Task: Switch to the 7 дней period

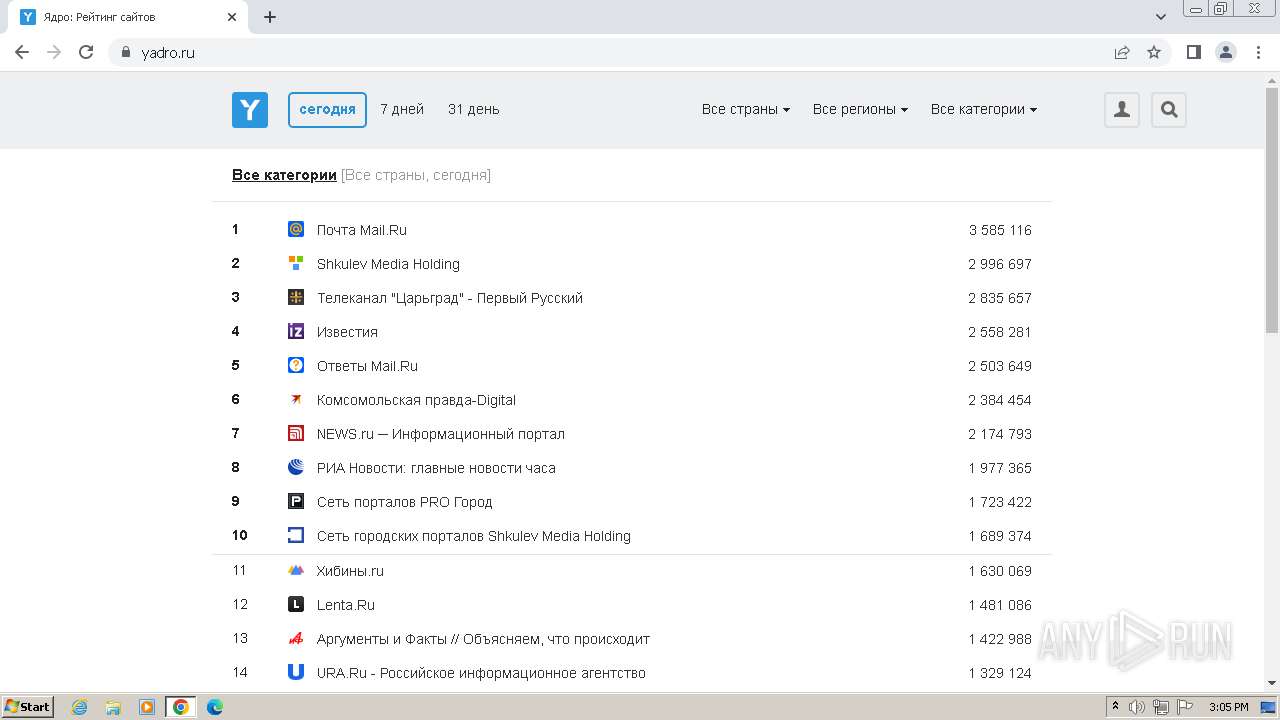Action: click(402, 109)
